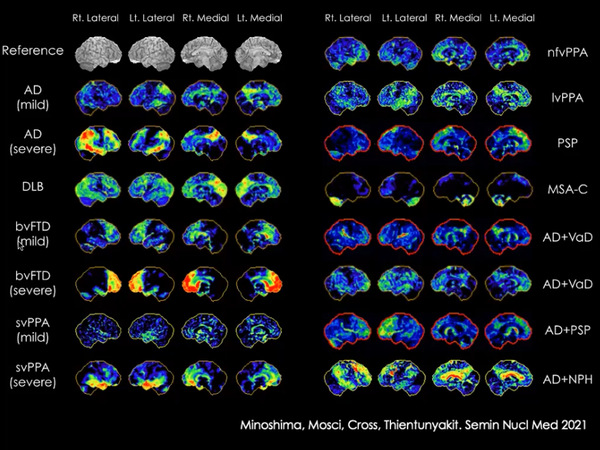Click the AD+NPH row label
Screen dimensions: 600x450
point(567,379)
